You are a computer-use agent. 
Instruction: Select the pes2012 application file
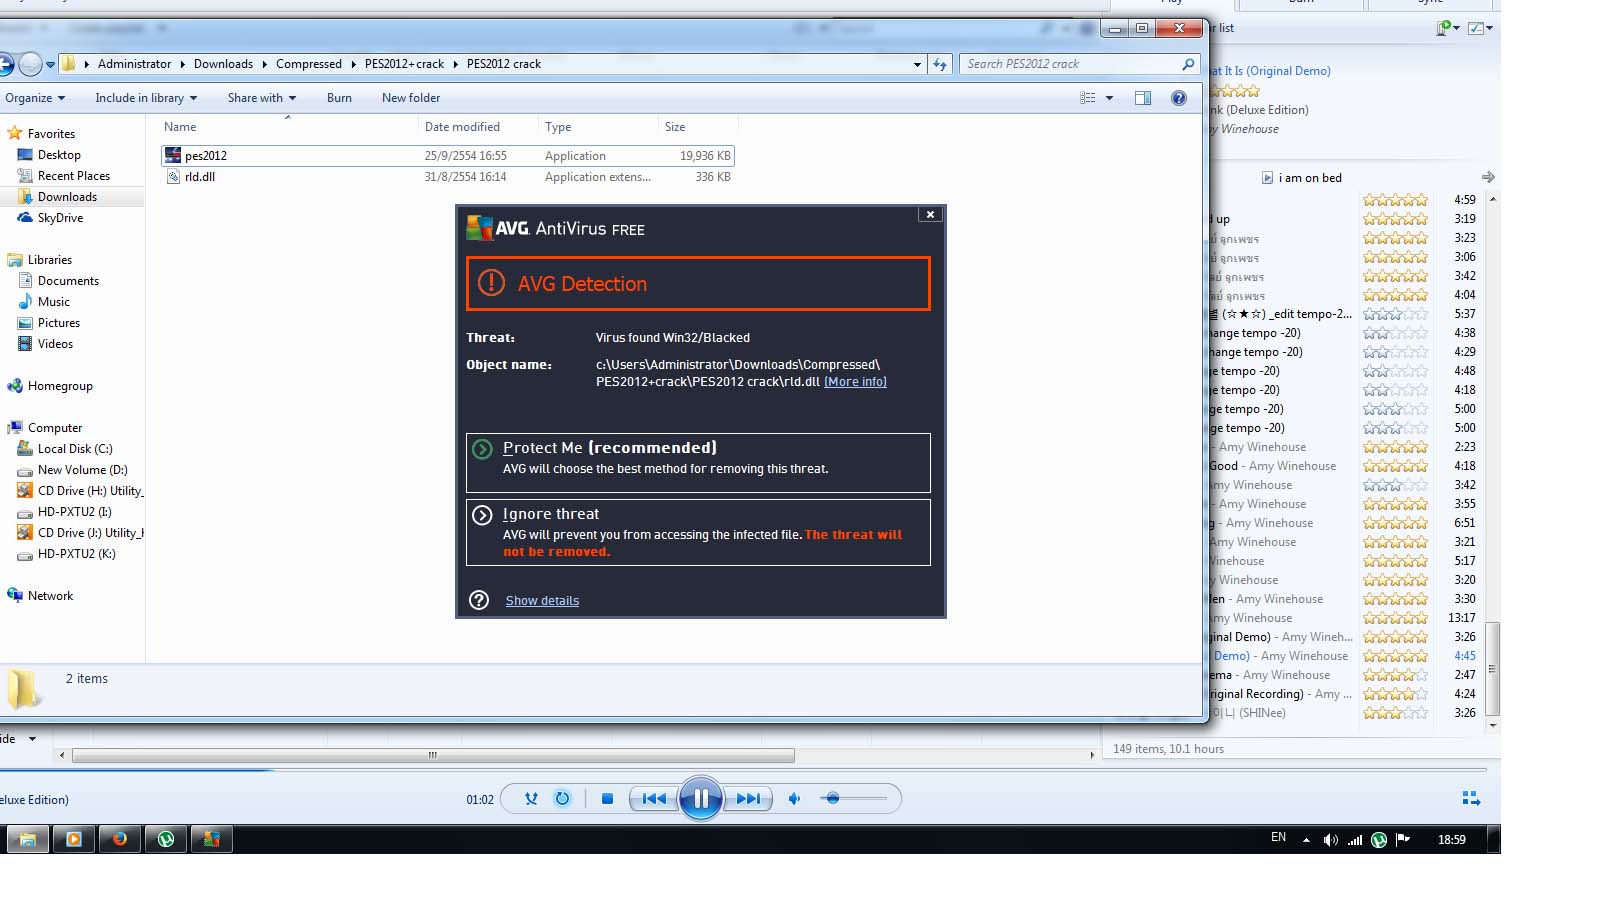point(448,156)
